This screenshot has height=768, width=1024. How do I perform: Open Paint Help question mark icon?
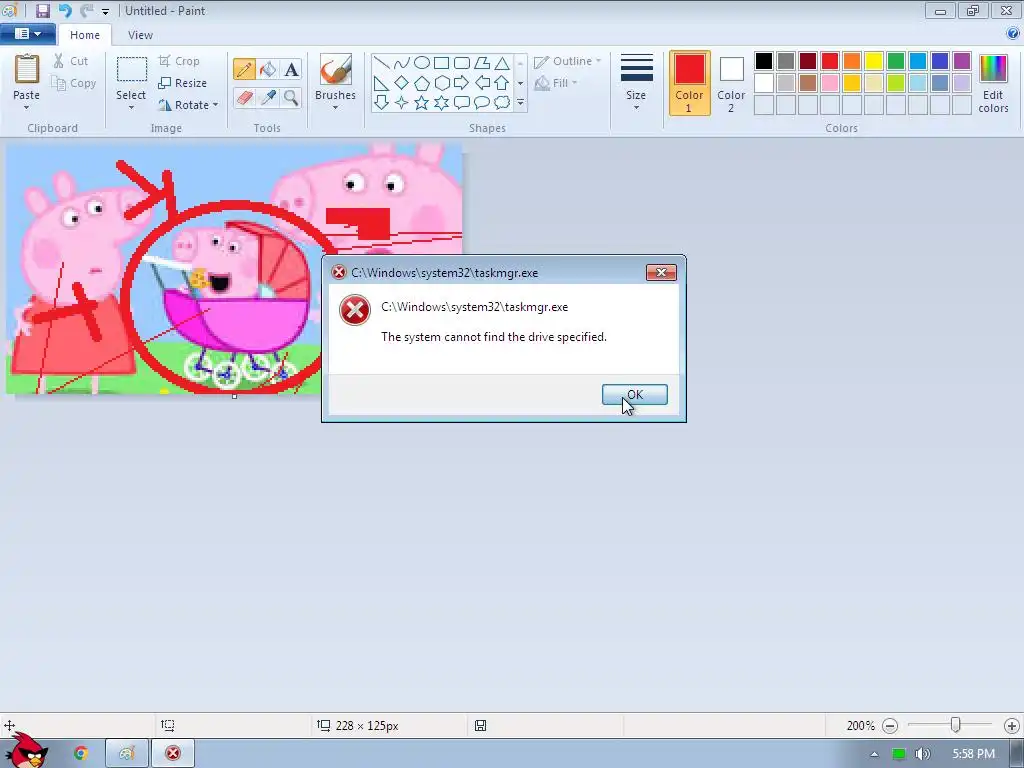[x=1013, y=33]
